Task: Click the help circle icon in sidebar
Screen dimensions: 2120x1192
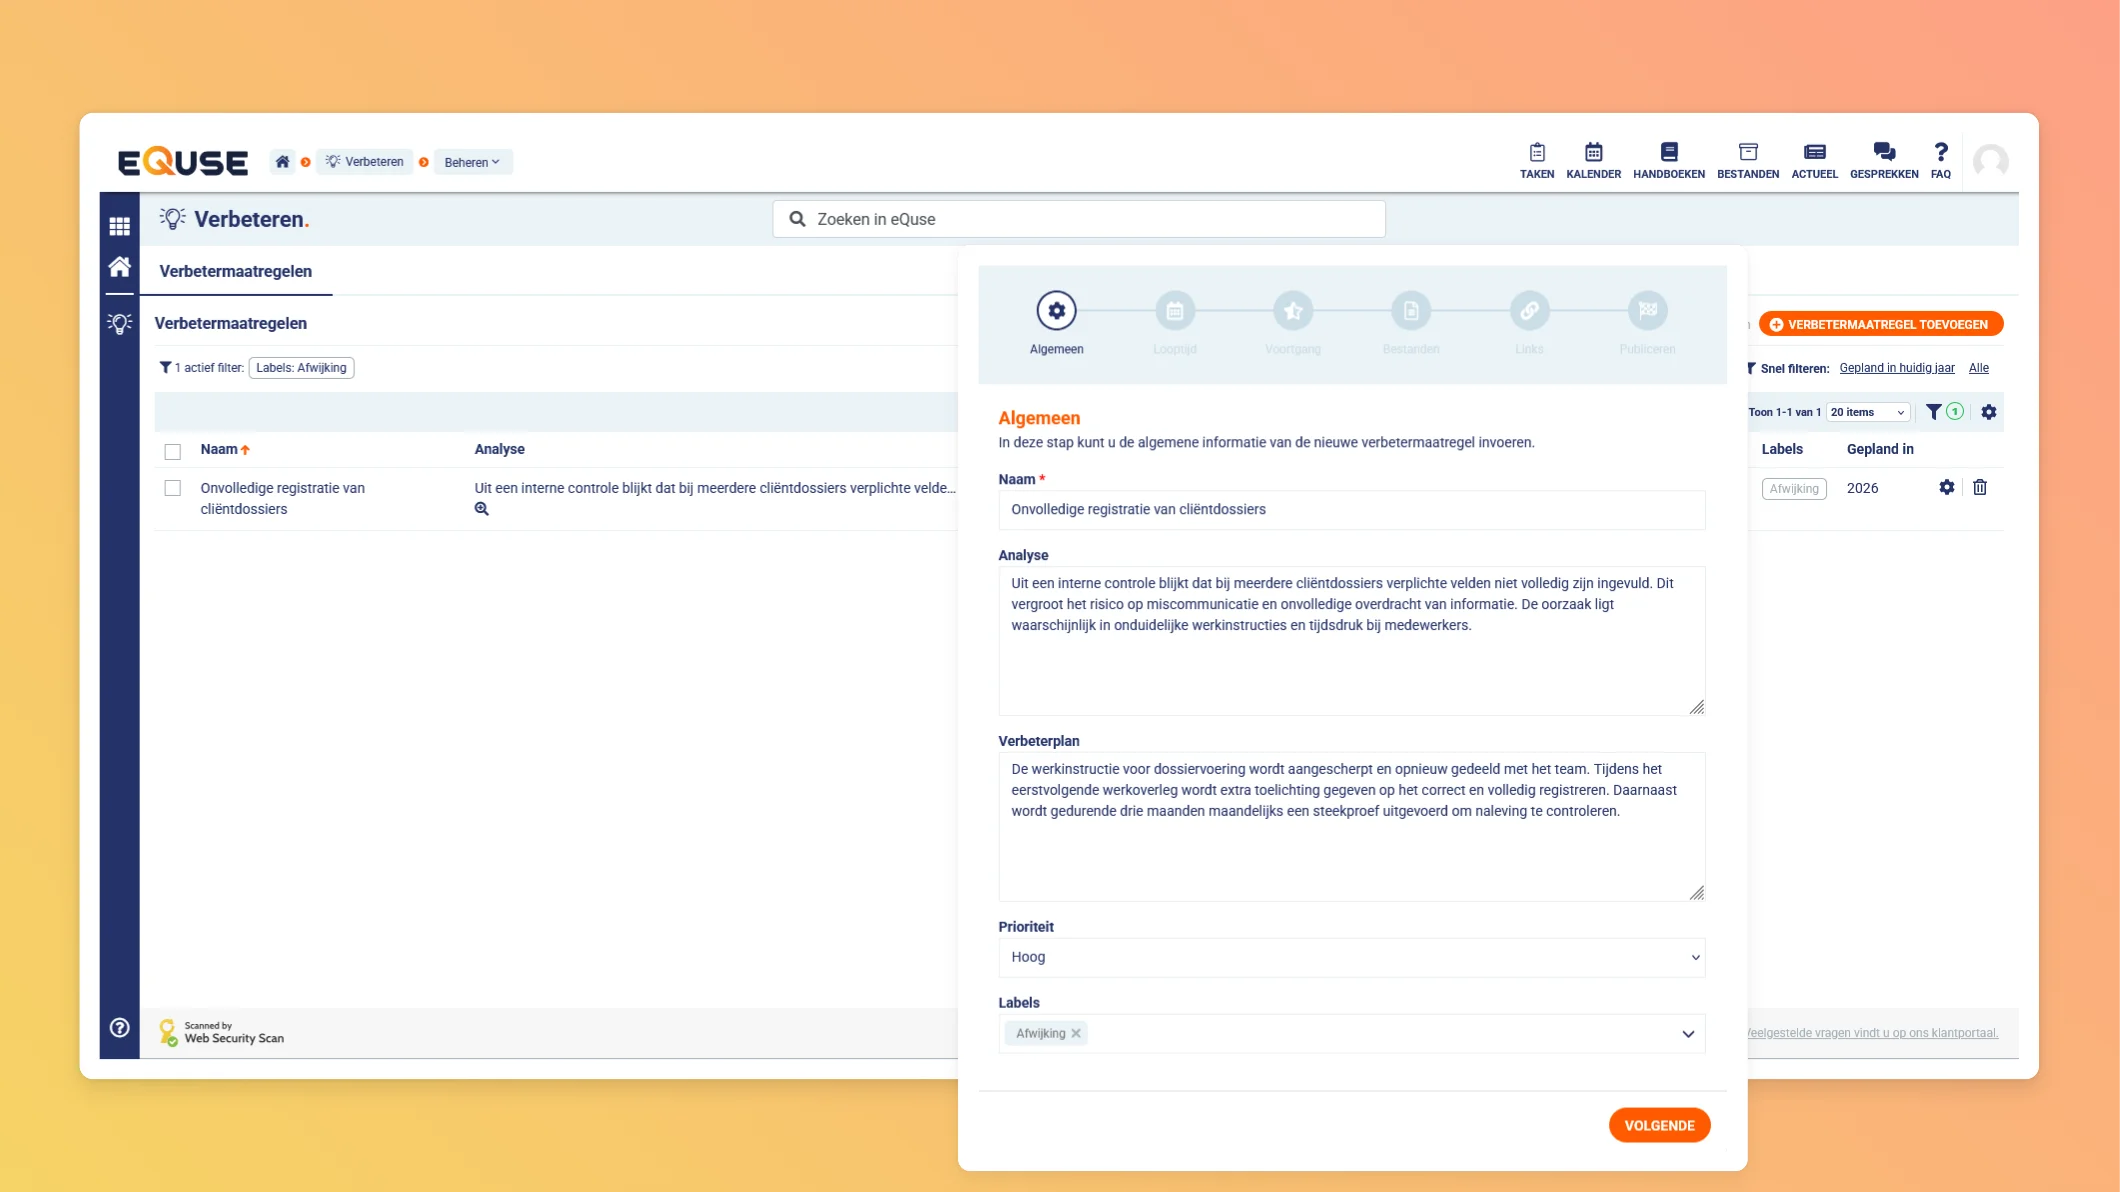Action: 120,1027
